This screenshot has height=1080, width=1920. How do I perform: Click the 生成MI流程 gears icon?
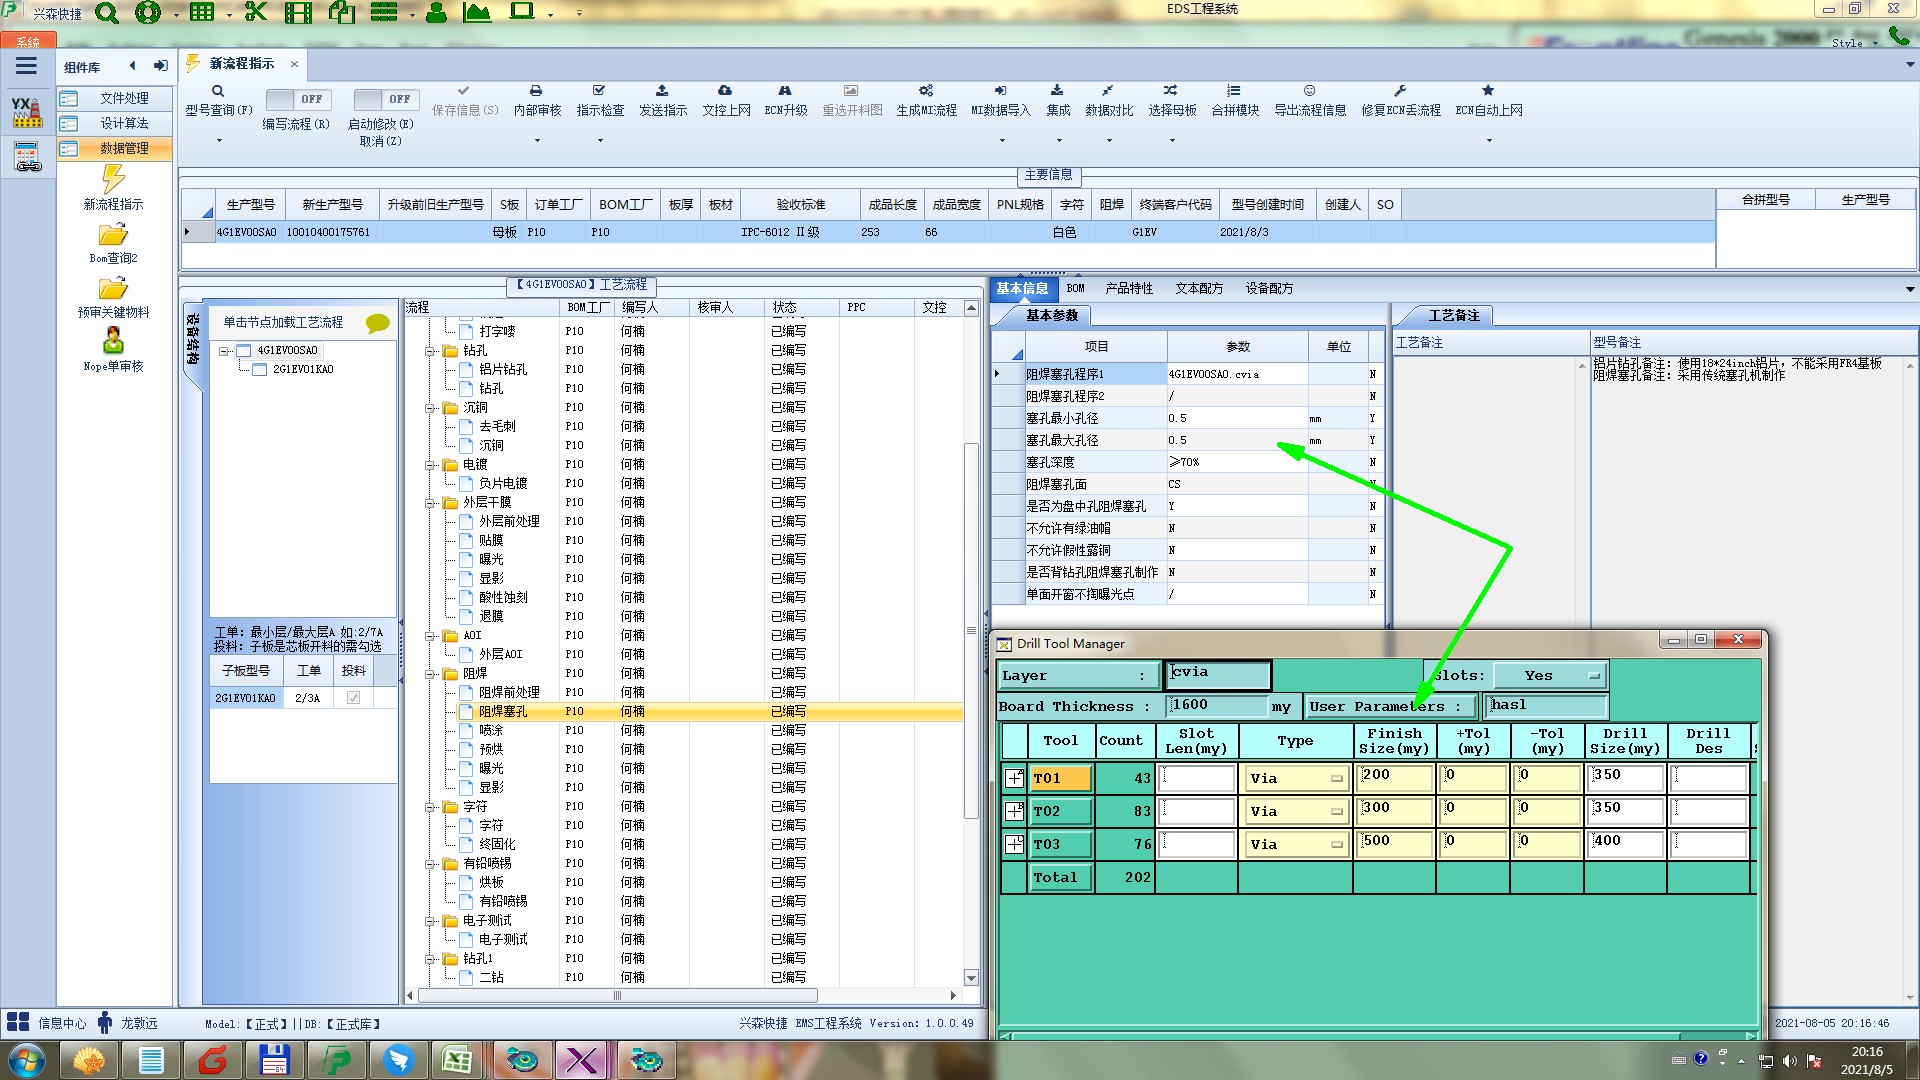click(926, 91)
